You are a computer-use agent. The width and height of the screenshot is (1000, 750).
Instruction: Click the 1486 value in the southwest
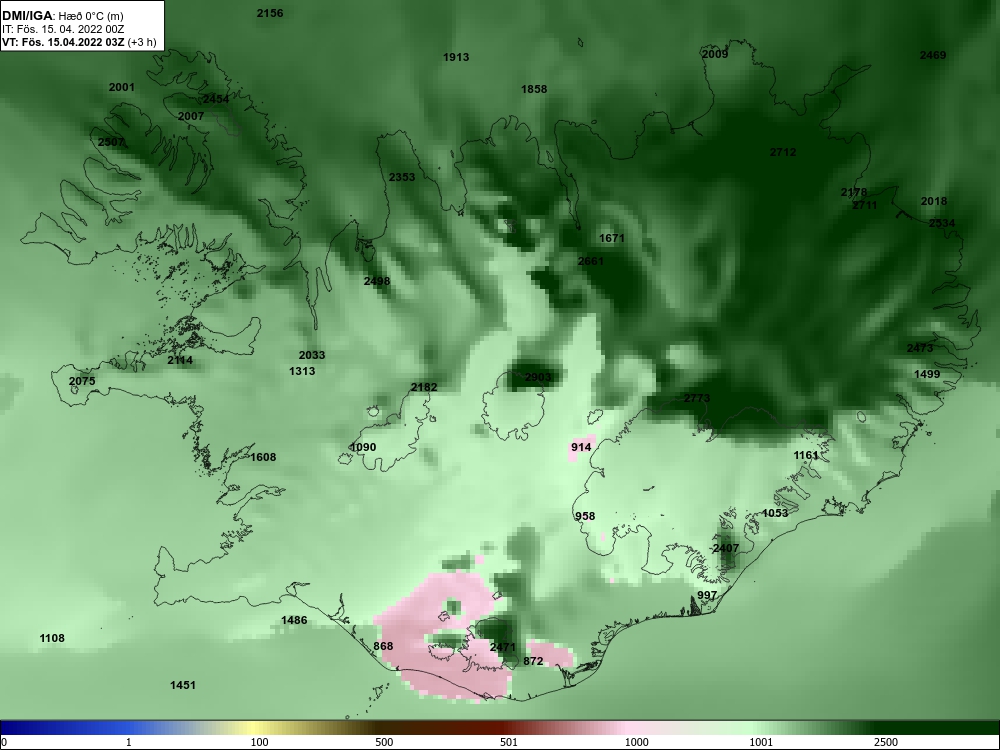(x=294, y=621)
